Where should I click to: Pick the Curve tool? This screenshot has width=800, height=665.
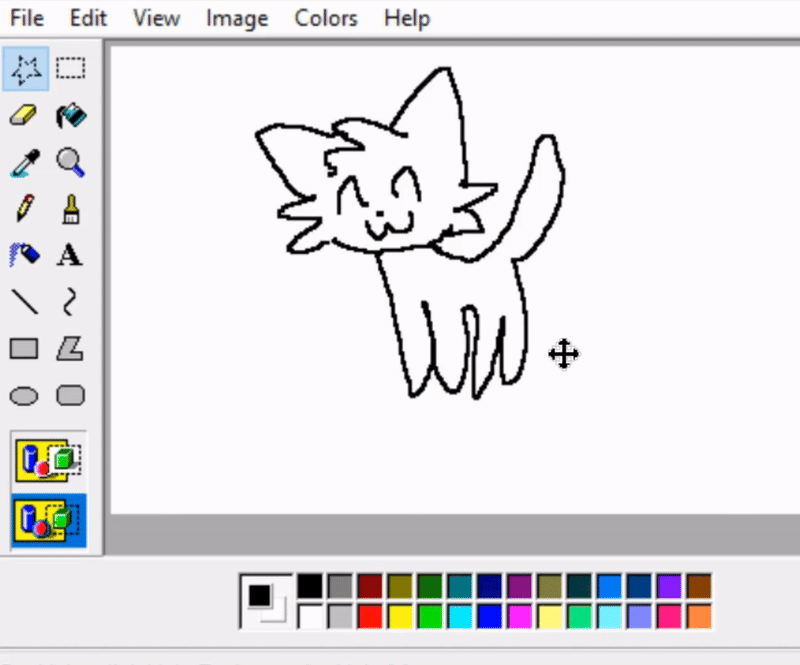[x=70, y=301]
